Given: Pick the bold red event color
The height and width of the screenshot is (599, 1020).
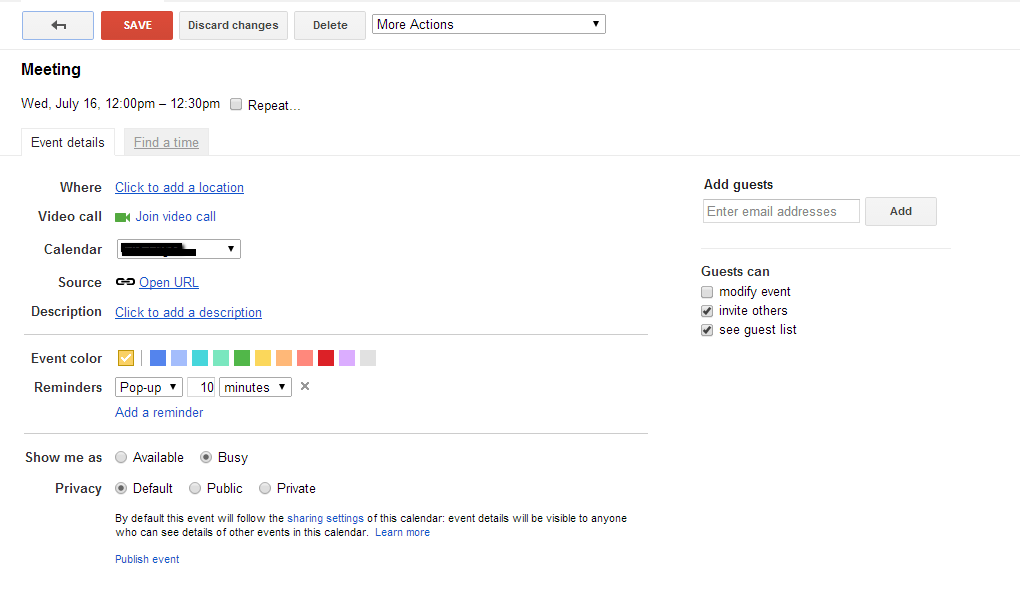Looking at the screenshot, I should pos(326,358).
